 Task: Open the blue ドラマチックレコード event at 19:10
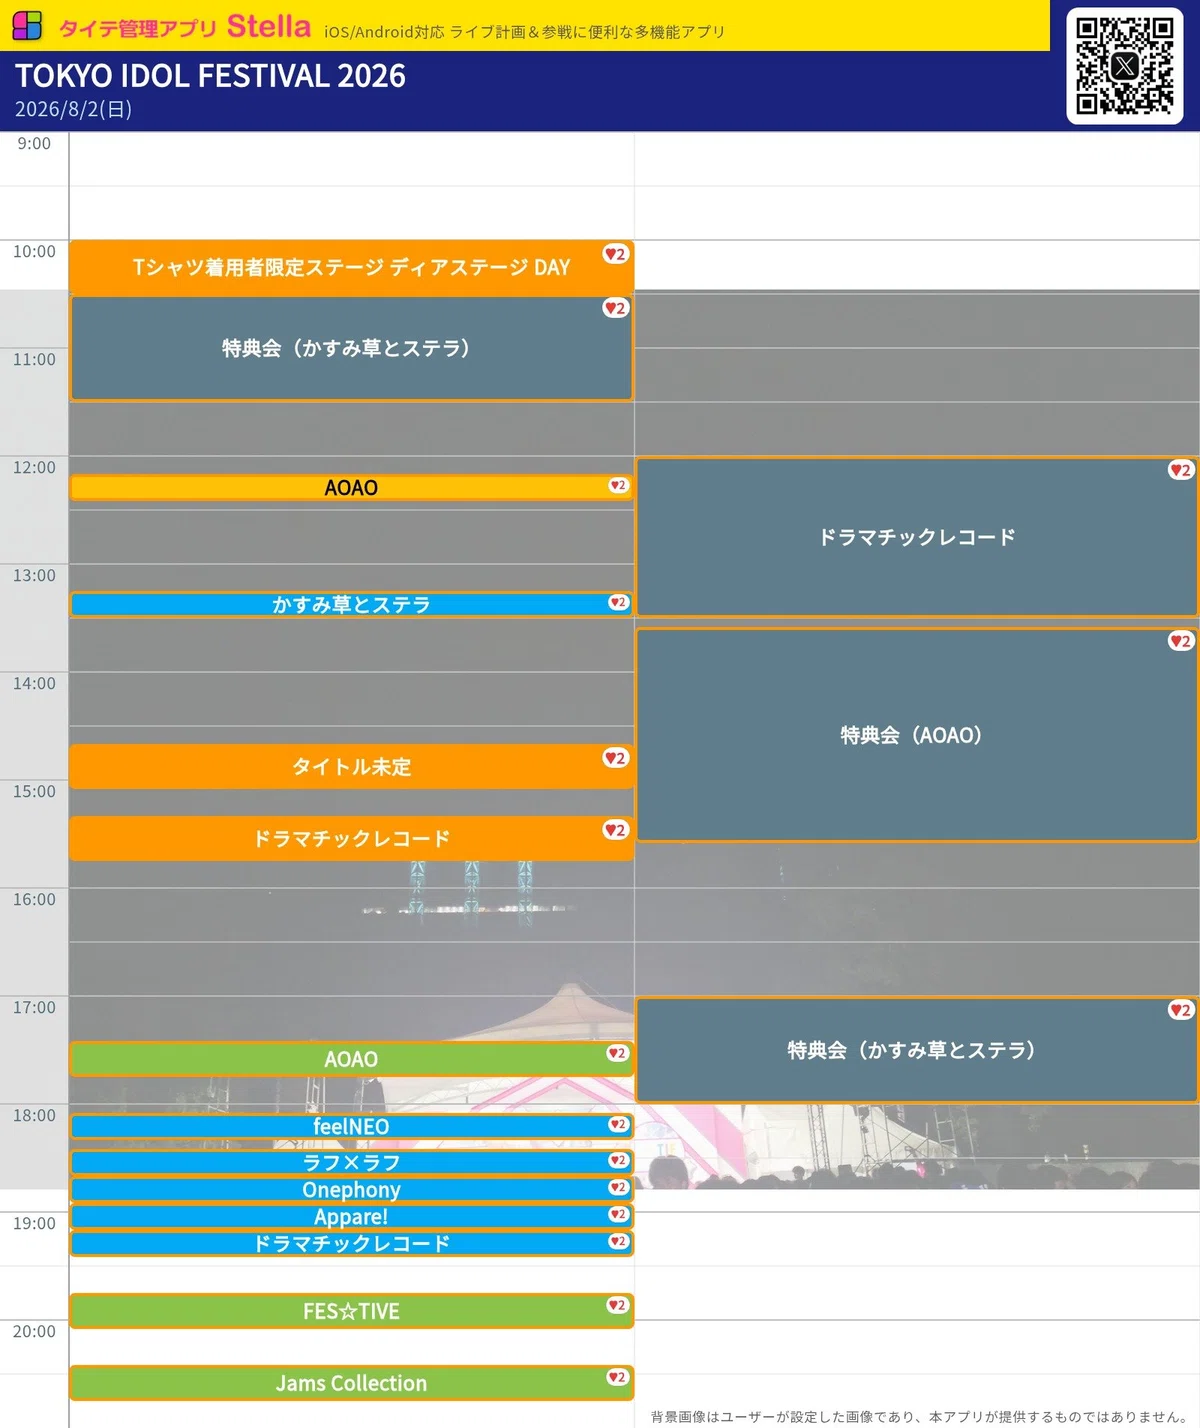(351, 1243)
